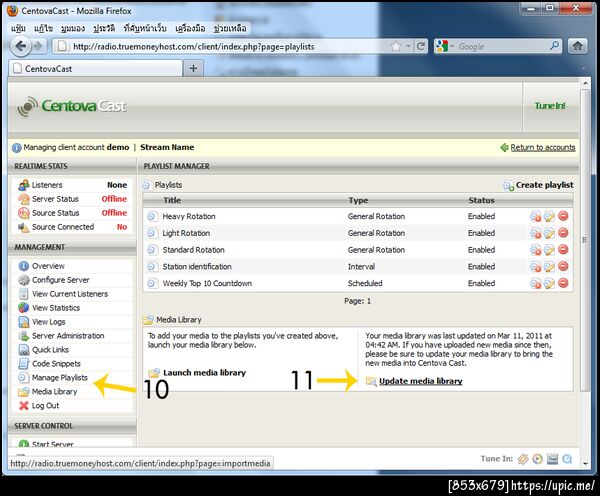This screenshot has height=496, width=600.
Task: Click the vertical page scrollbar
Action: point(585,240)
